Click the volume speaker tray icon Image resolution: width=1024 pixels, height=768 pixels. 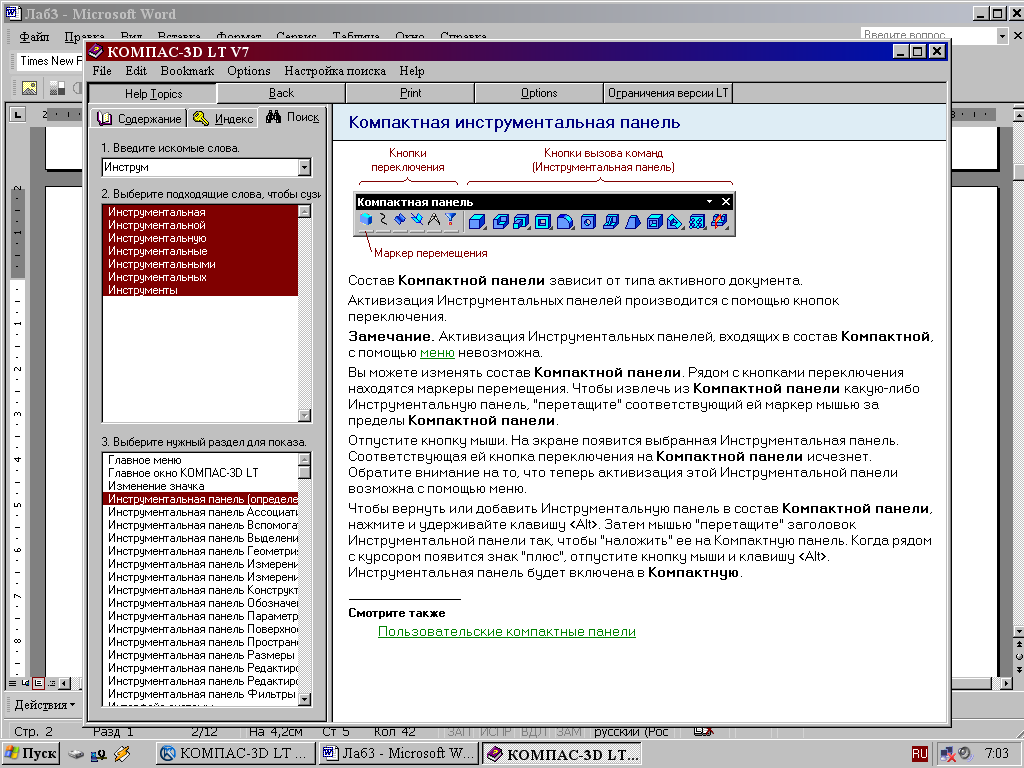click(964, 754)
